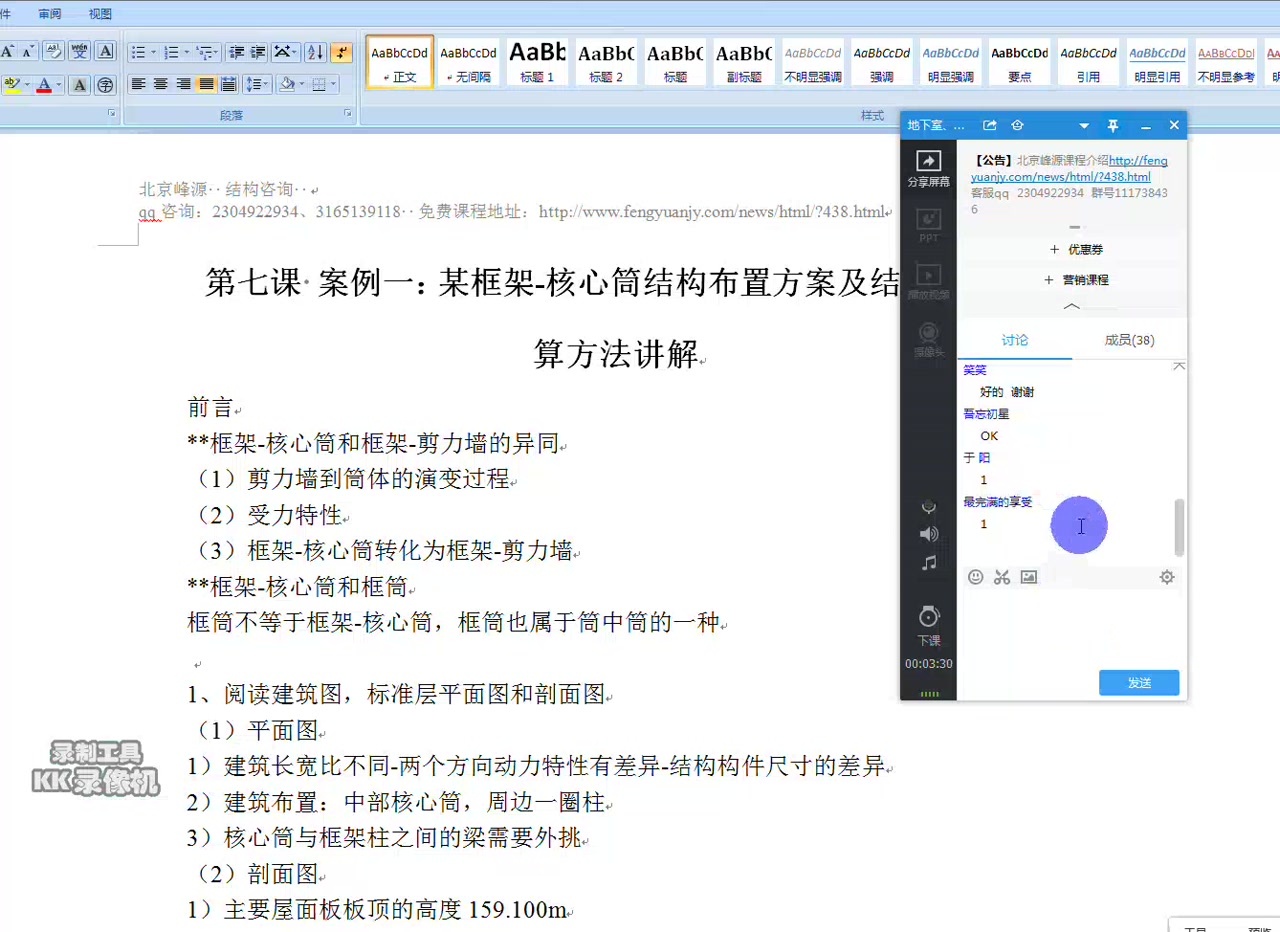Open line spacing options

click(x=257, y=85)
